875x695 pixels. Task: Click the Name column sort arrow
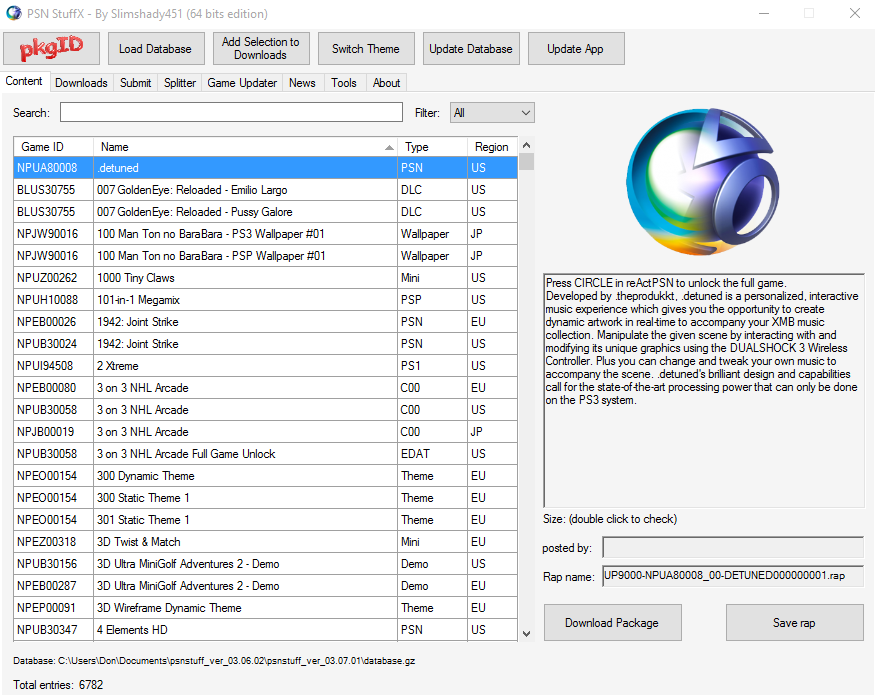pos(389,147)
